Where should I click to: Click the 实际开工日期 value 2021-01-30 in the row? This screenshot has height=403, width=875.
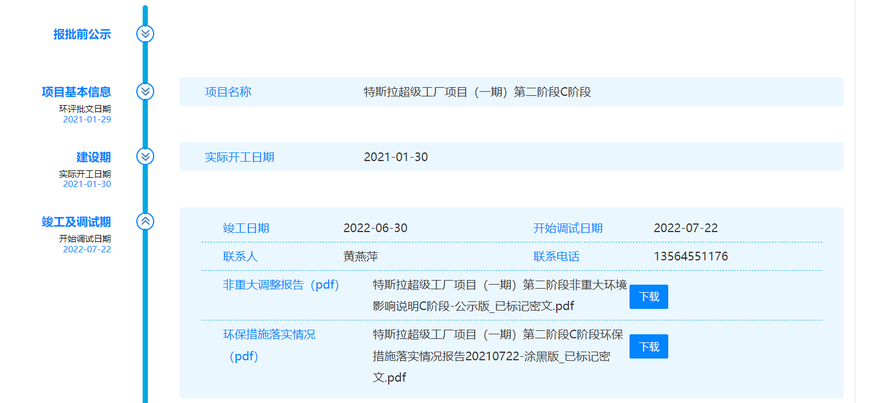pyautogui.click(x=396, y=157)
